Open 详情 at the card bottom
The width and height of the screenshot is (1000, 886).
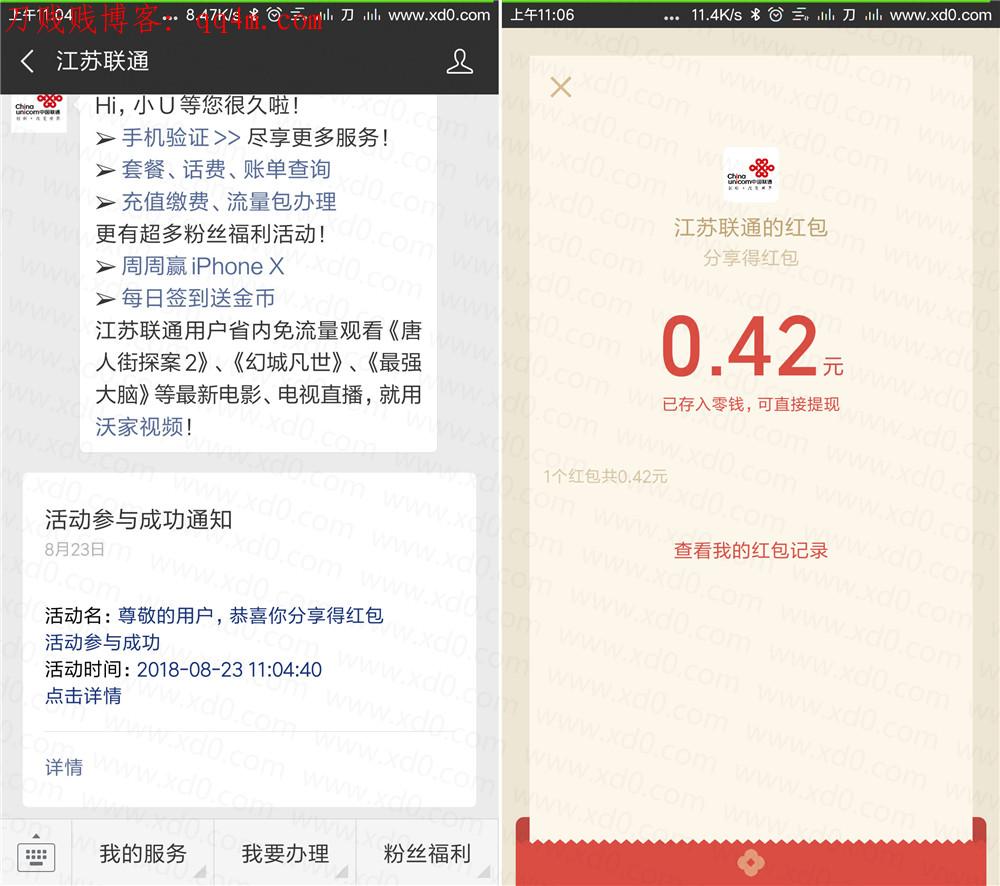tap(64, 767)
